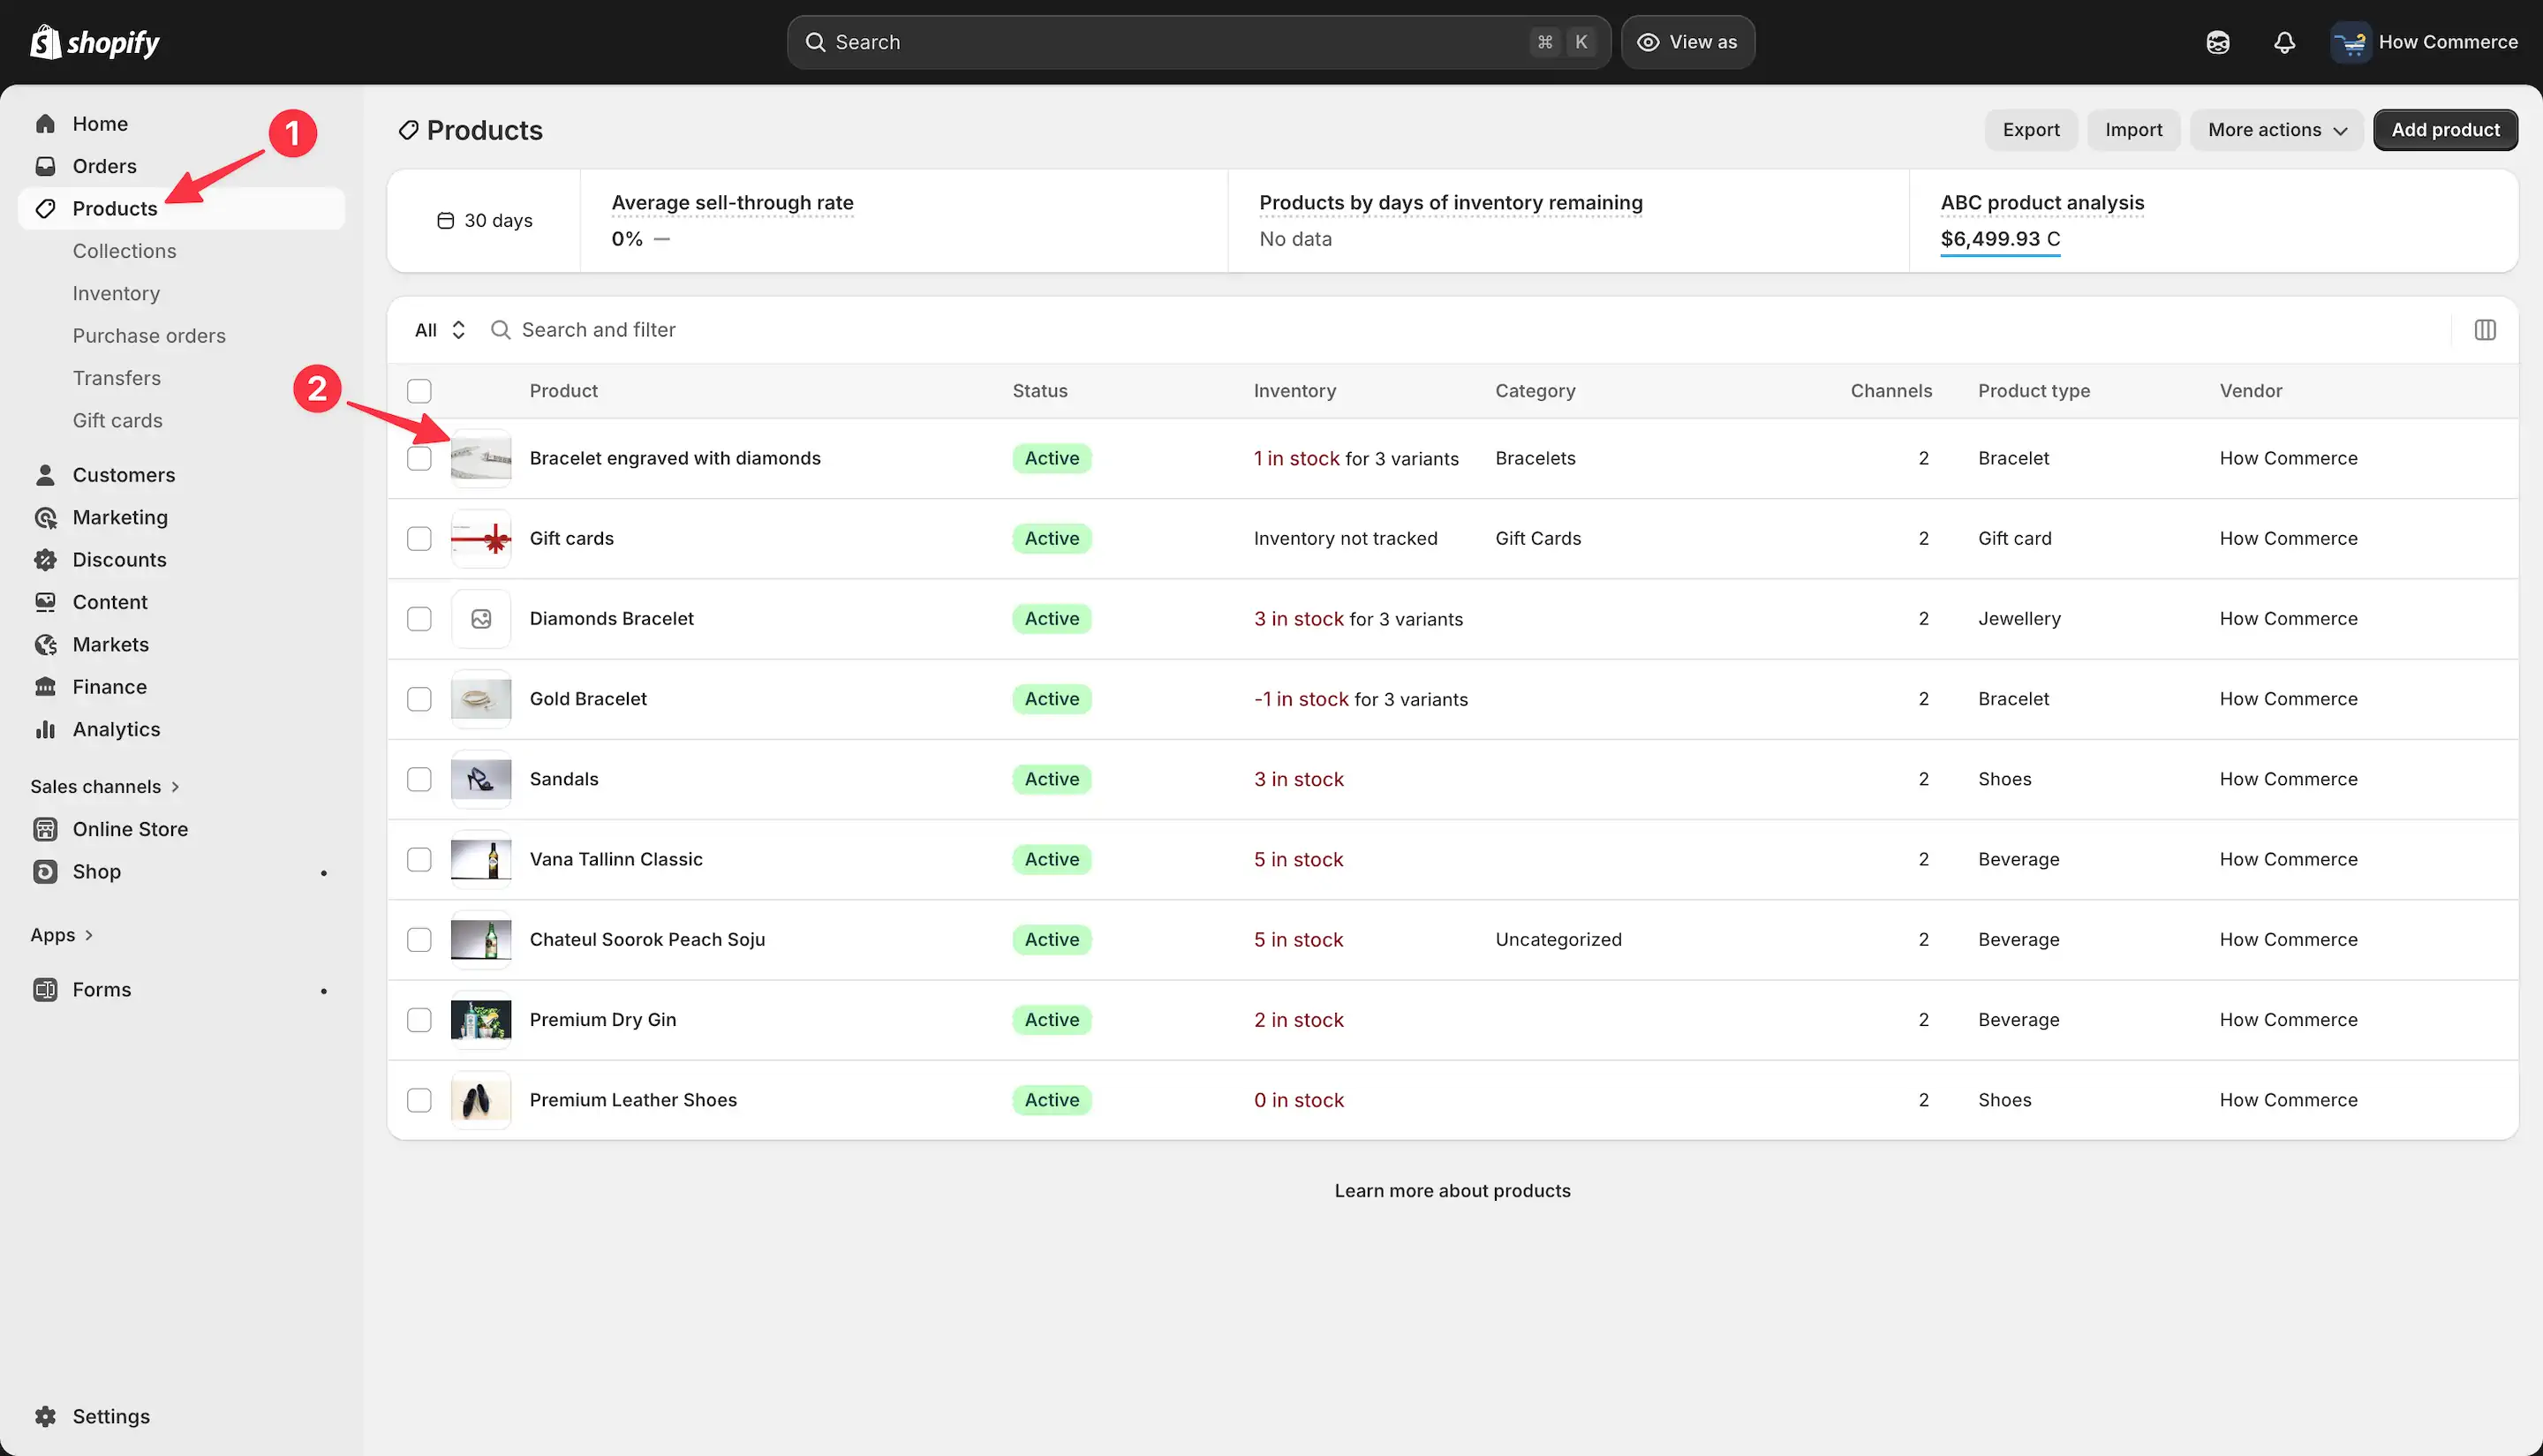Screen dimensions: 2543x1456
Task: Click the Marketing target icon
Action: coord(45,517)
